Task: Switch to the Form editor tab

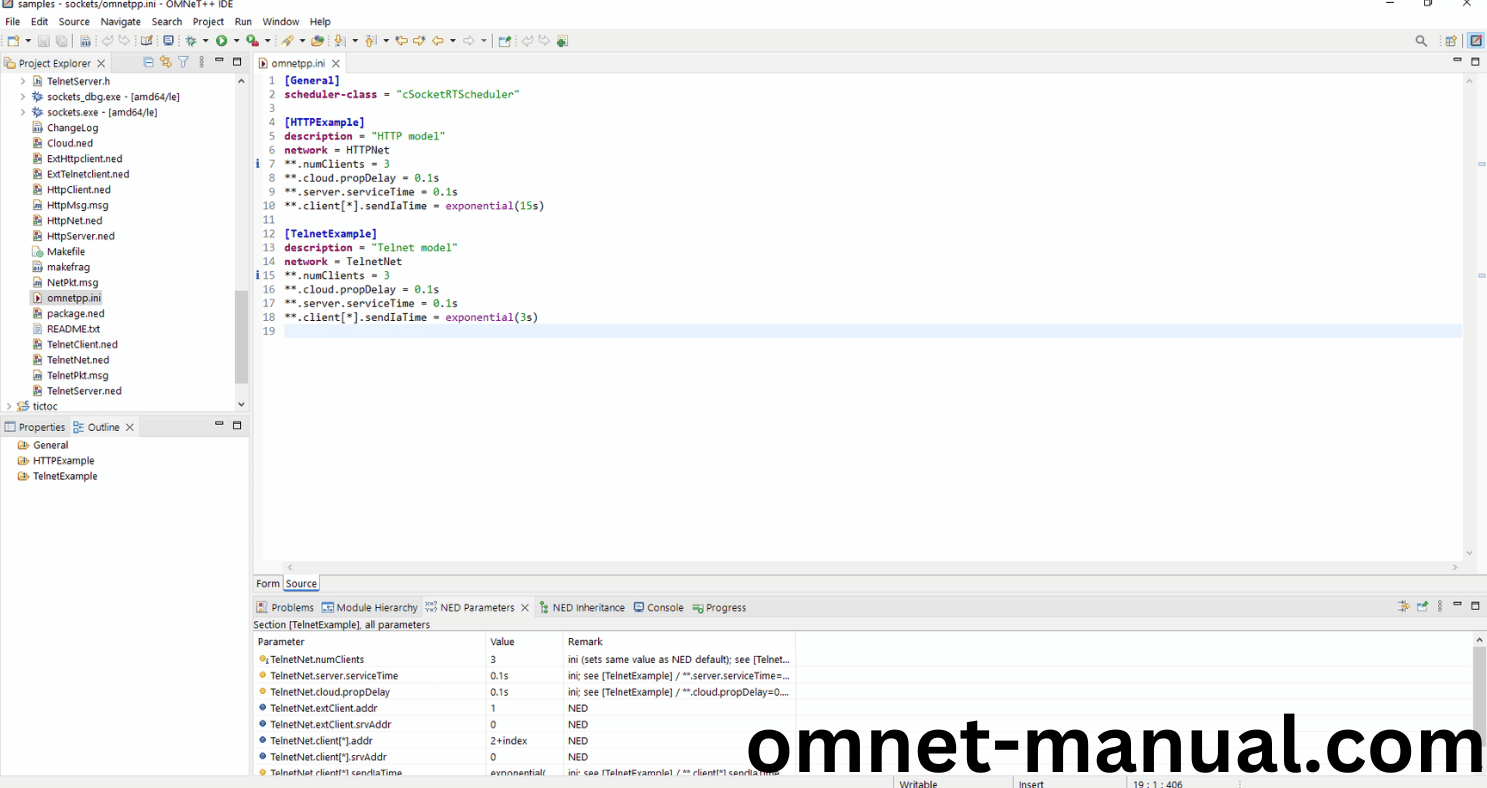Action: pyautogui.click(x=267, y=583)
